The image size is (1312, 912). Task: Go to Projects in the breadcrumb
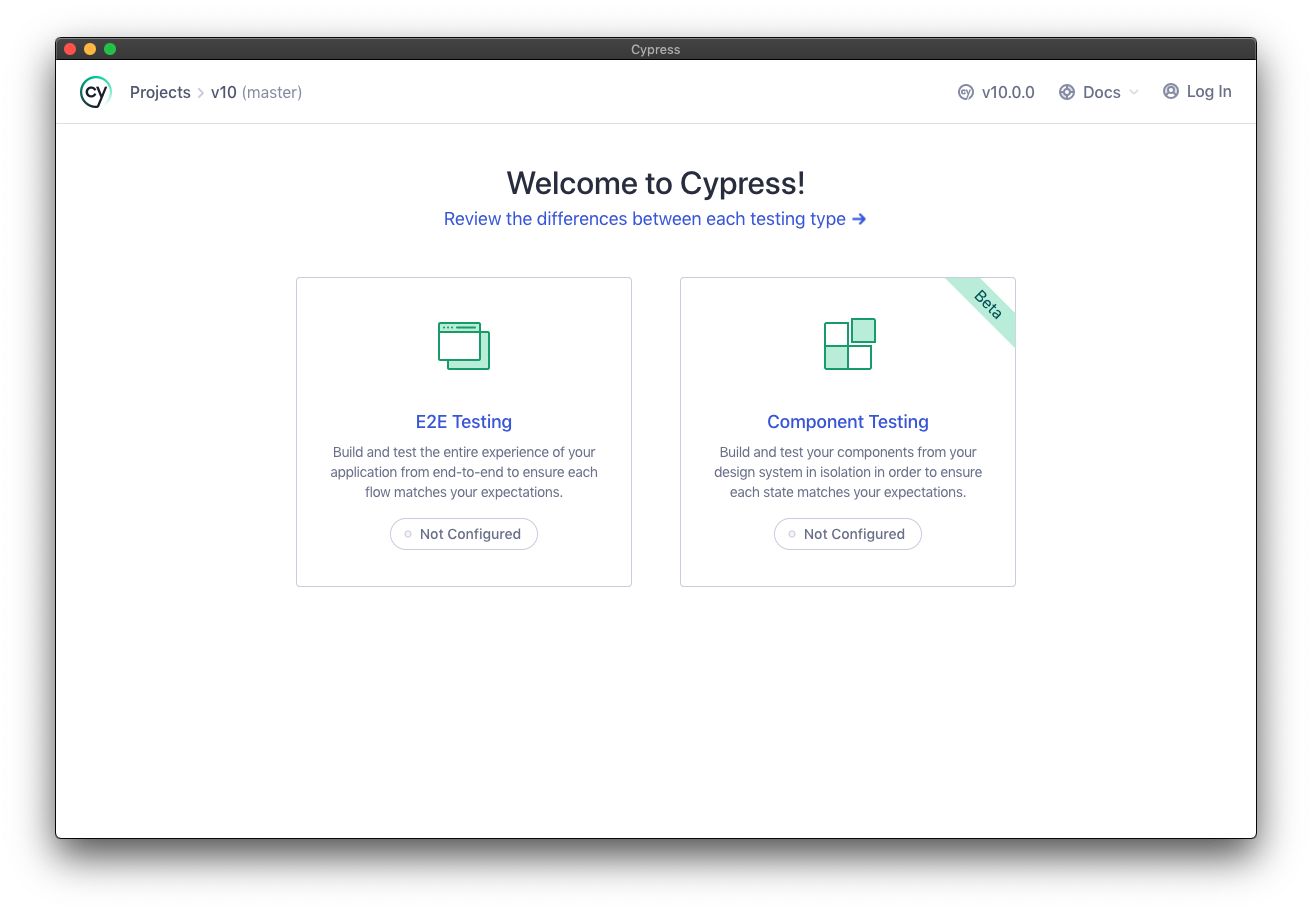coord(160,92)
